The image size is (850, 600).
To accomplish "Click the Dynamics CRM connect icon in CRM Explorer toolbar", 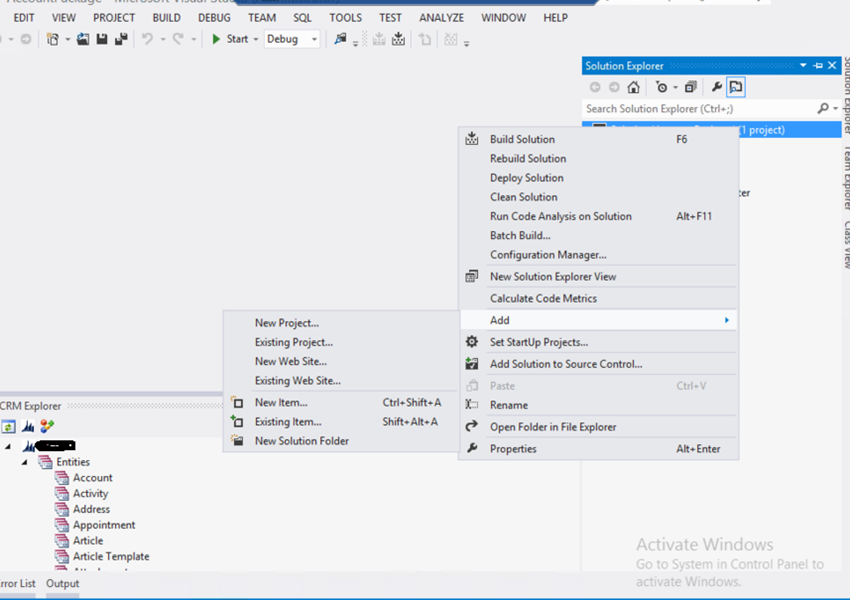I will 28,427.
